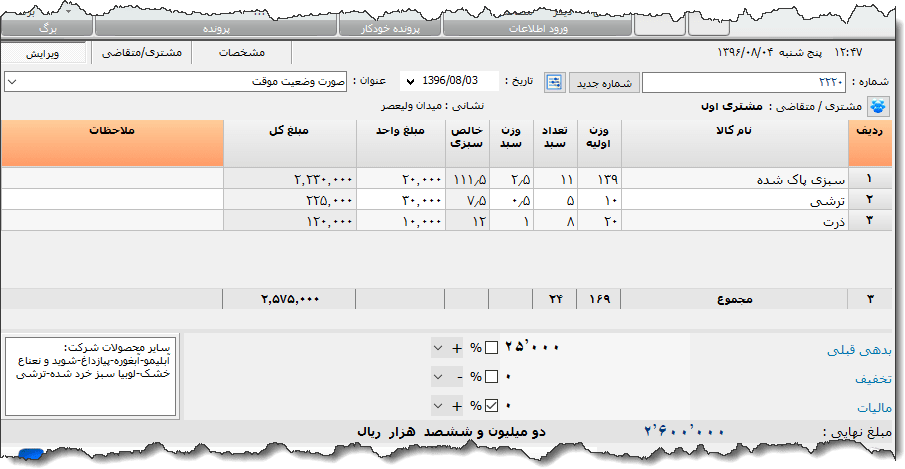Click the مالیات link

click(x=874, y=408)
